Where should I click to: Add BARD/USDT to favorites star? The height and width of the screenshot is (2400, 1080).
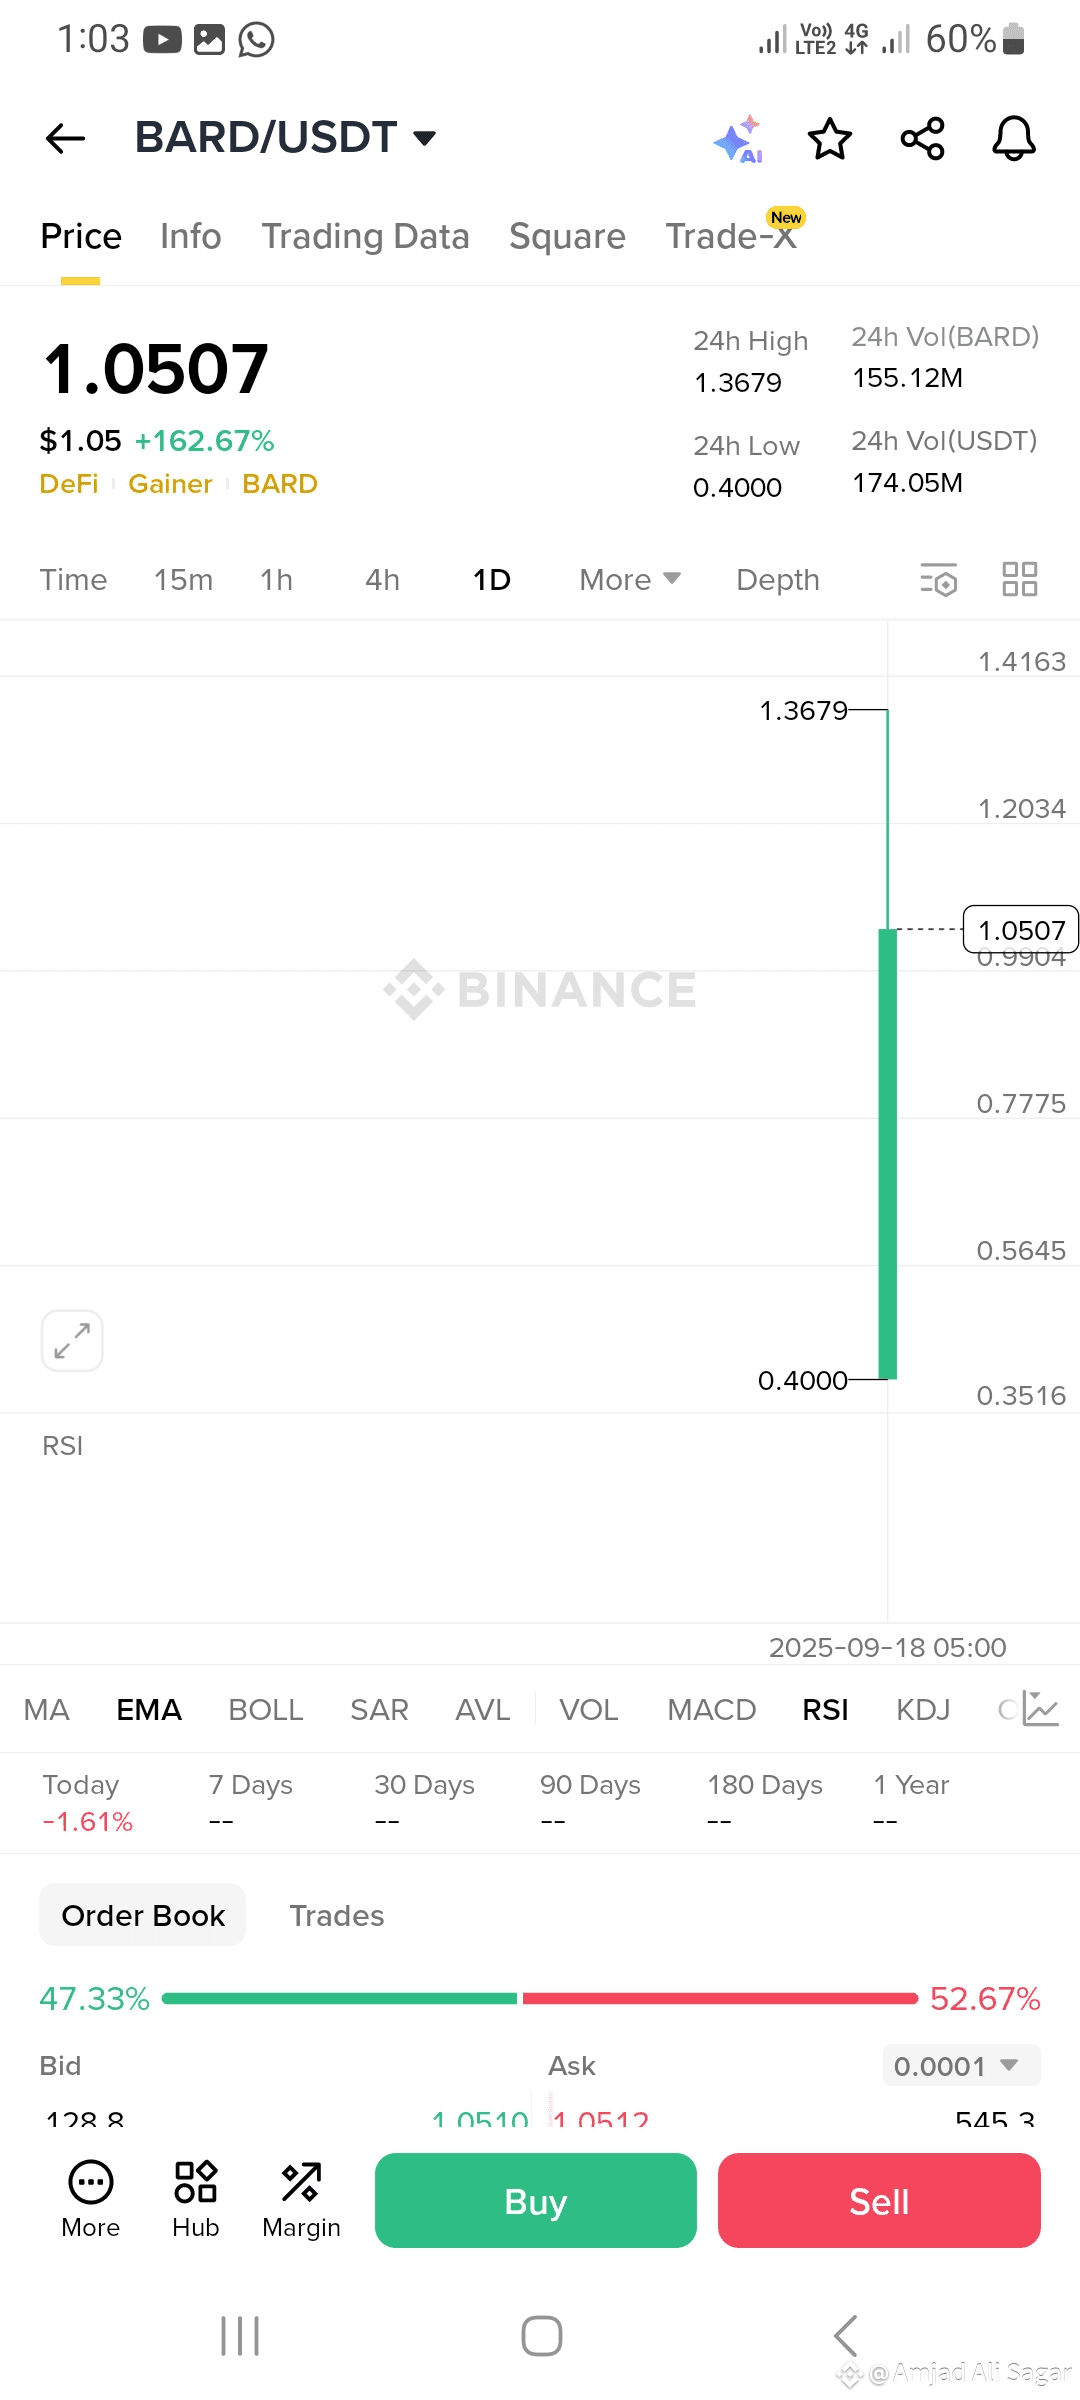click(x=829, y=139)
